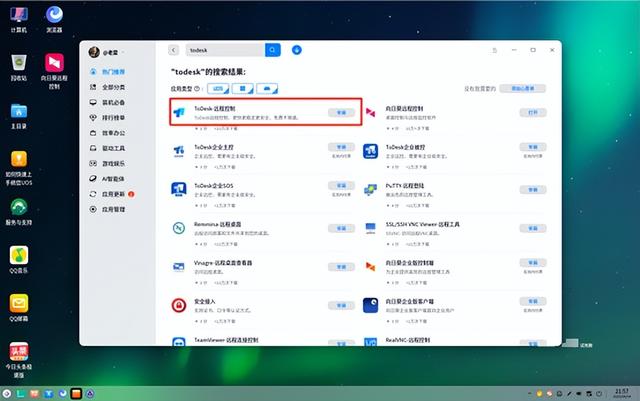Install SSL/SSH VNC Viewer with its button
Viewport: 640px width, 401px height.
point(533,228)
